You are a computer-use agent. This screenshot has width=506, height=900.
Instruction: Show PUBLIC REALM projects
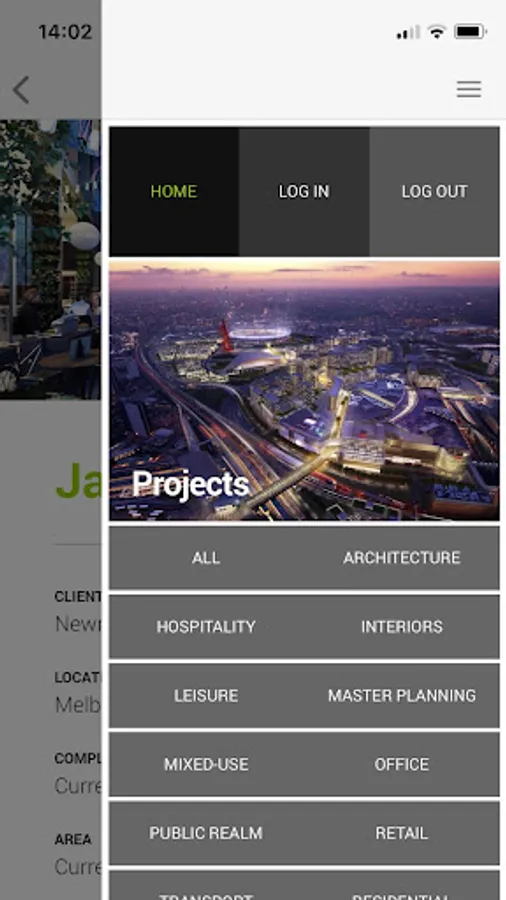206,833
